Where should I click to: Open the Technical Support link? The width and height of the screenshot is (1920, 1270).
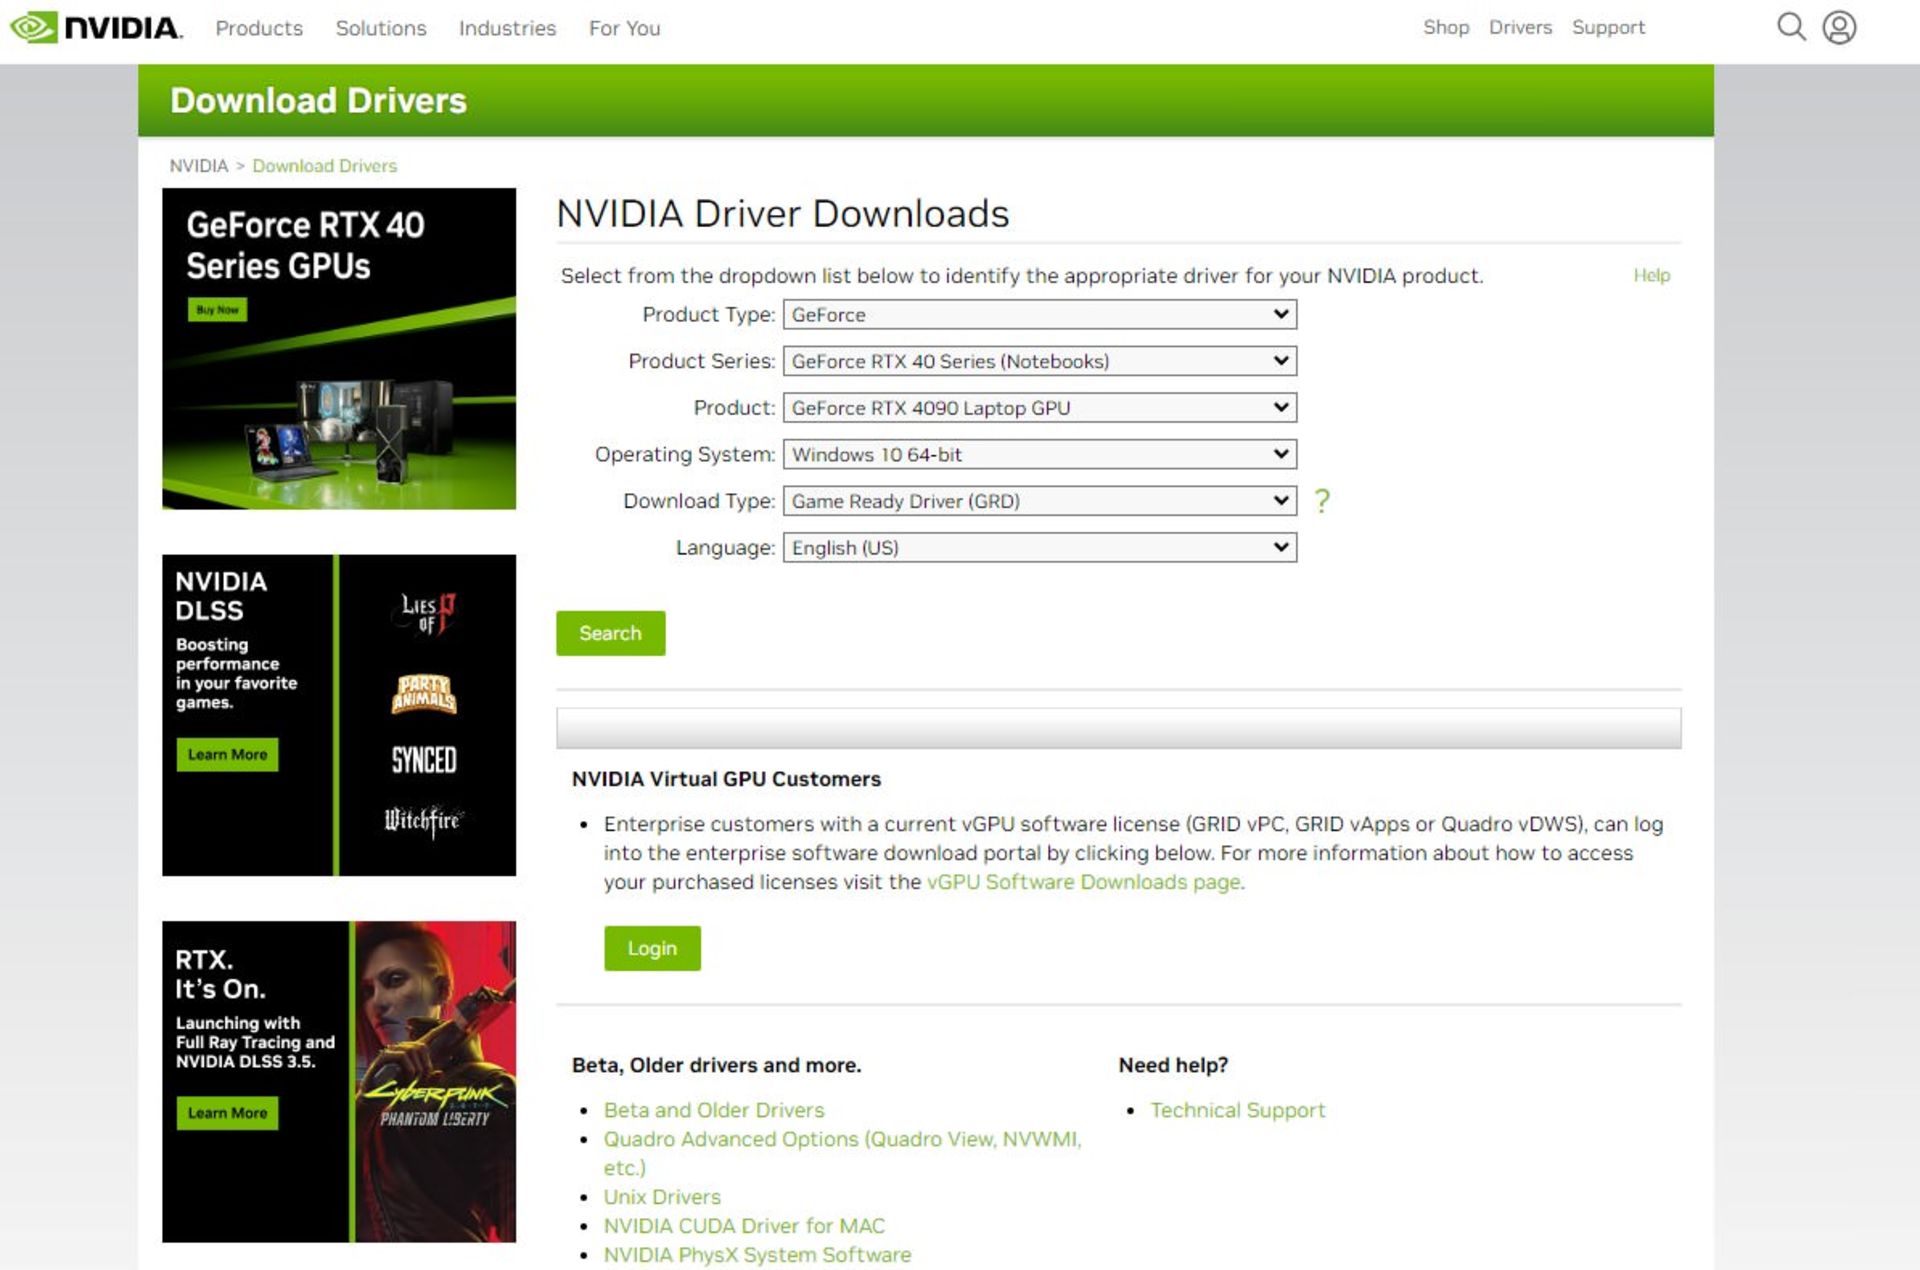pyautogui.click(x=1237, y=1110)
